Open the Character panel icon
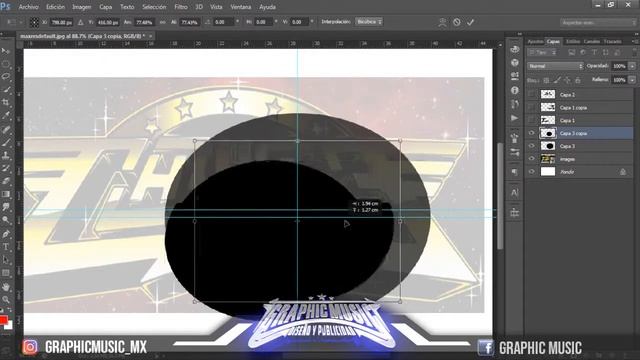This screenshot has height=360, width=640. [515, 193]
